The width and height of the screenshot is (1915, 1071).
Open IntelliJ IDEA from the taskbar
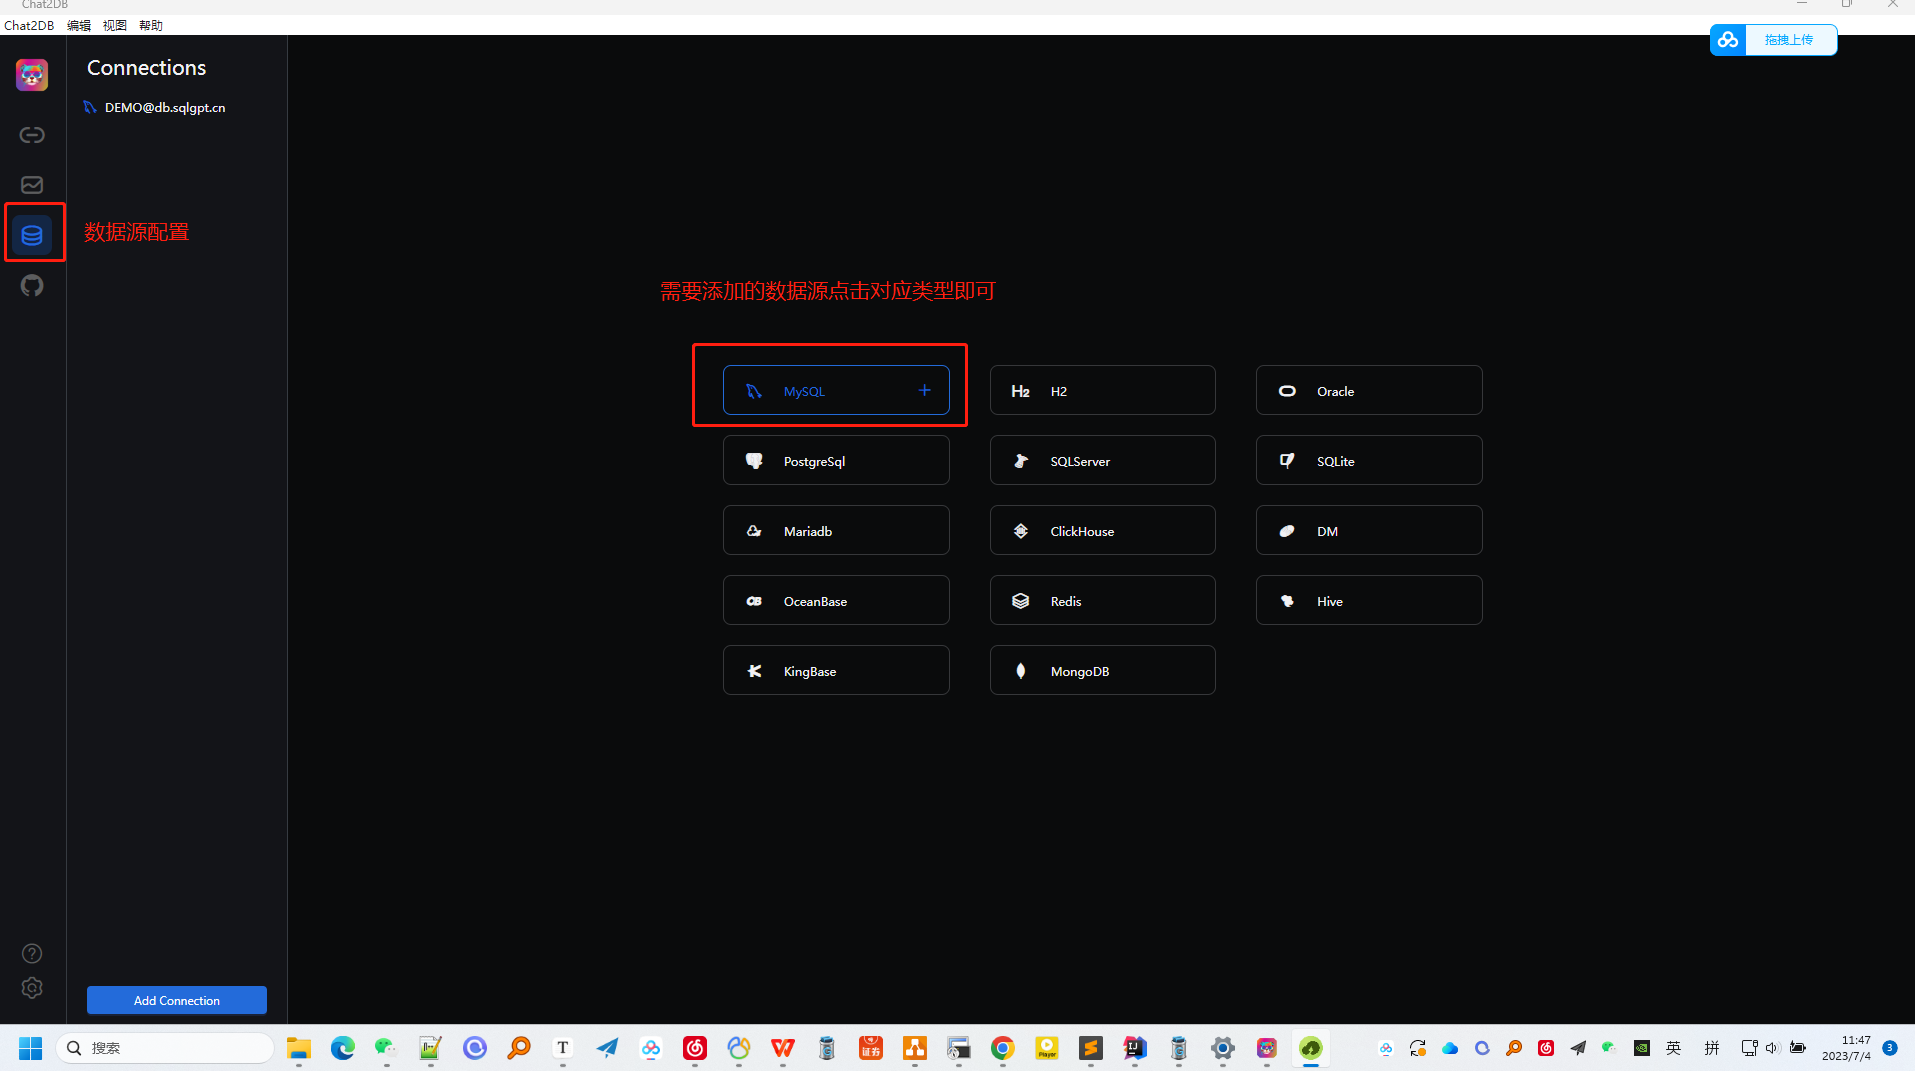coord(1135,1048)
